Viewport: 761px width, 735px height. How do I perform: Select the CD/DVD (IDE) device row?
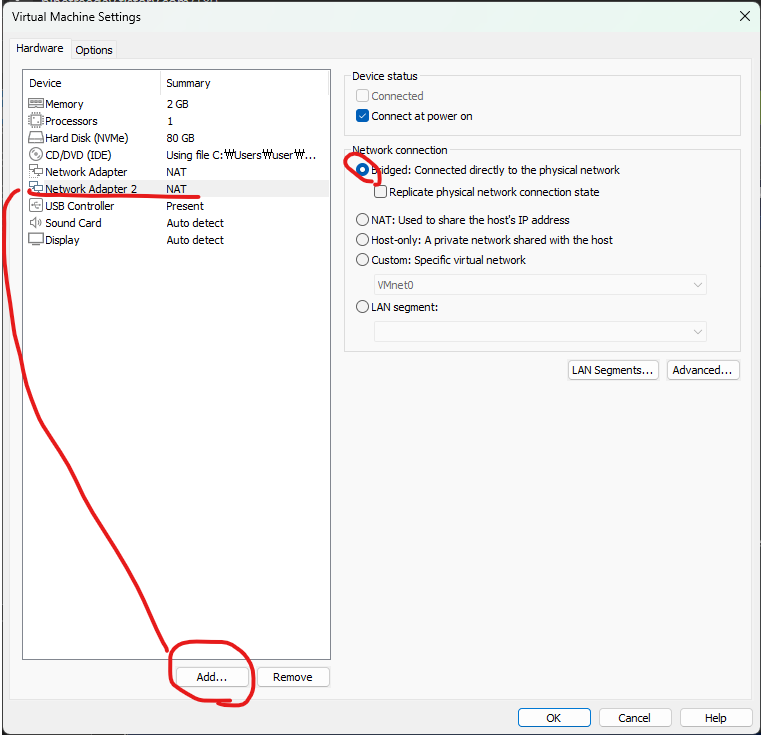coord(178,154)
